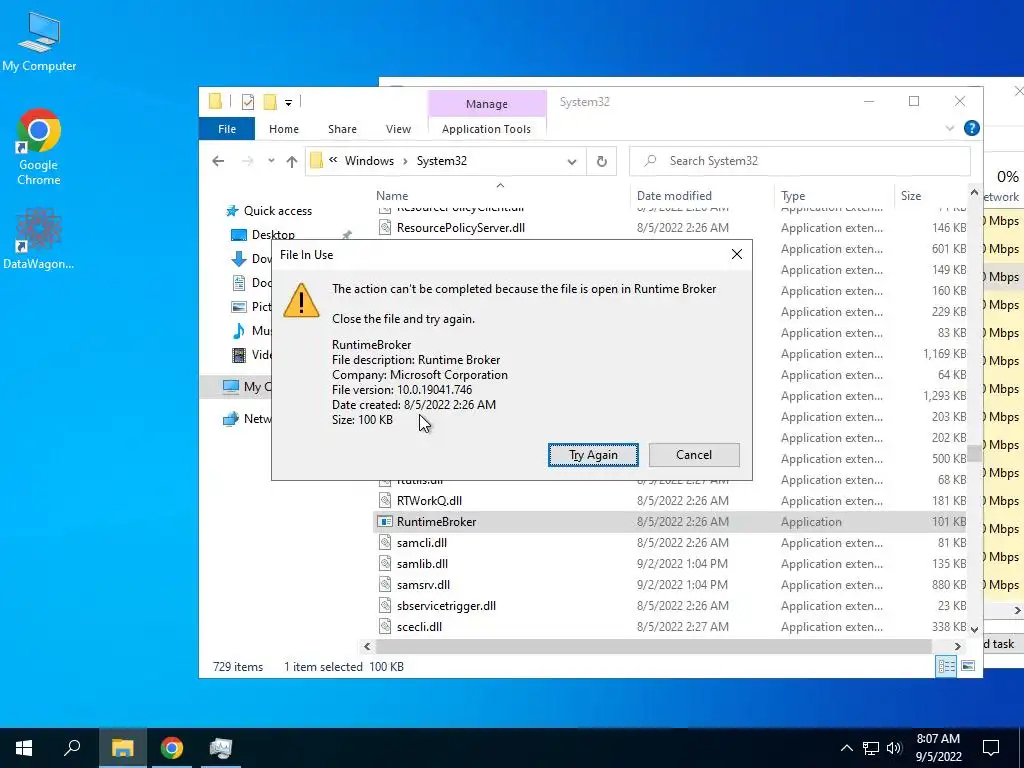Select the RuntimeBroker application row
This screenshot has width=1024, height=768.
point(669,522)
